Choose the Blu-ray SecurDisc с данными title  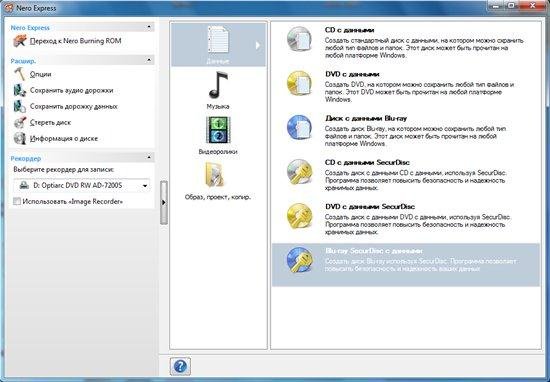click(x=374, y=251)
